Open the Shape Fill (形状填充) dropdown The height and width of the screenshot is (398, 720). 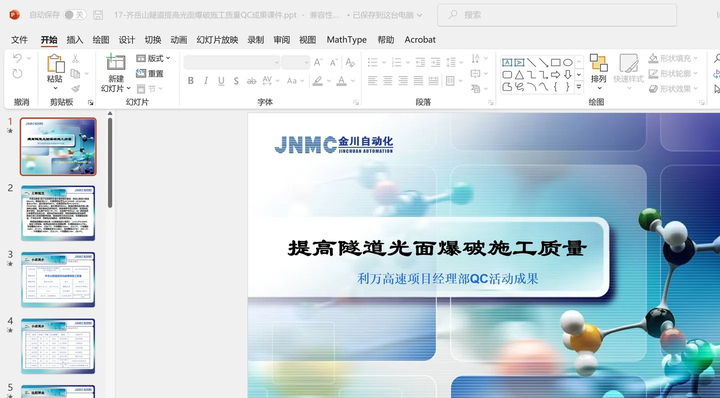[x=673, y=58]
